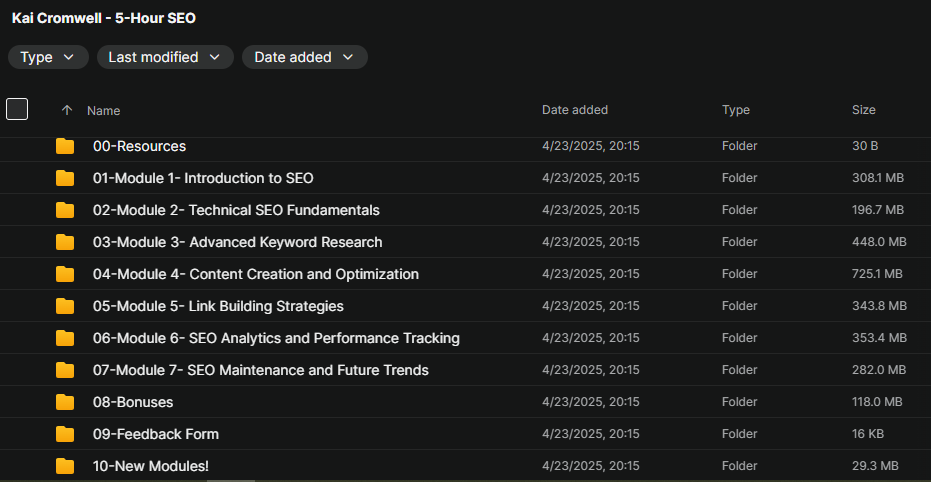Open 01-Module 1- Introduction to SEO
The image size is (931, 482).
click(x=203, y=178)
